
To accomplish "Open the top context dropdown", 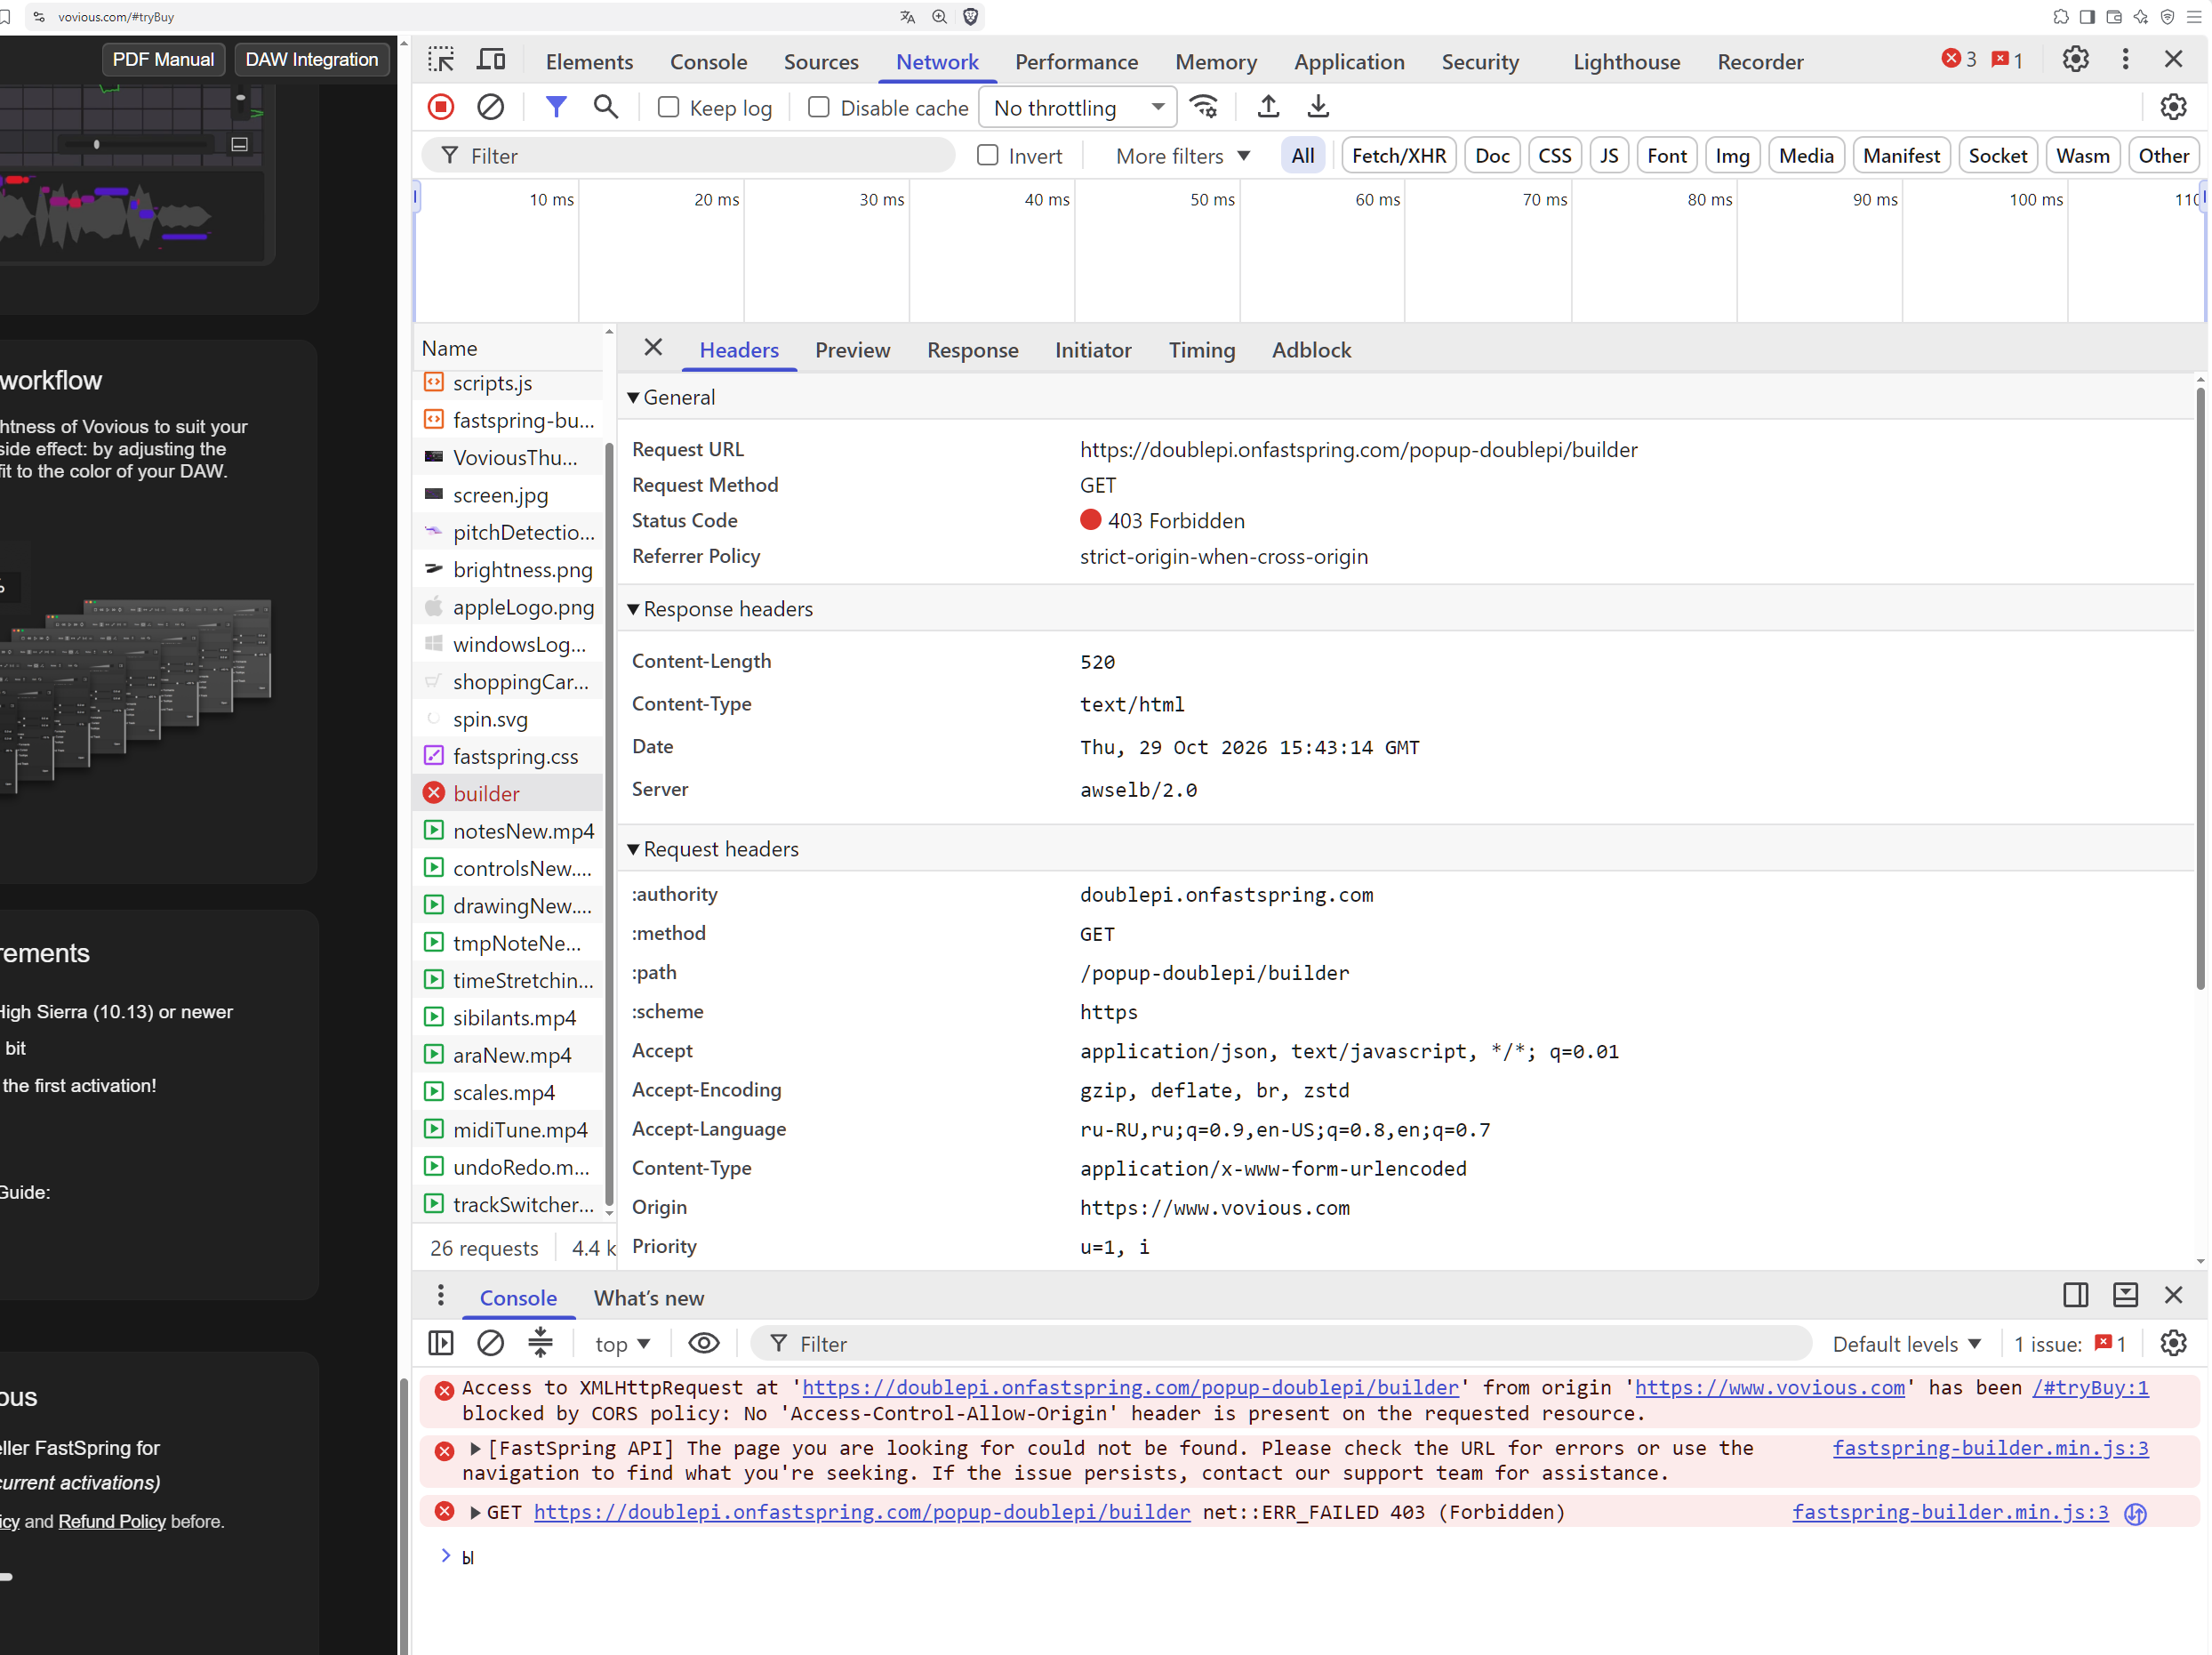I will click(x=622, y=1343).
